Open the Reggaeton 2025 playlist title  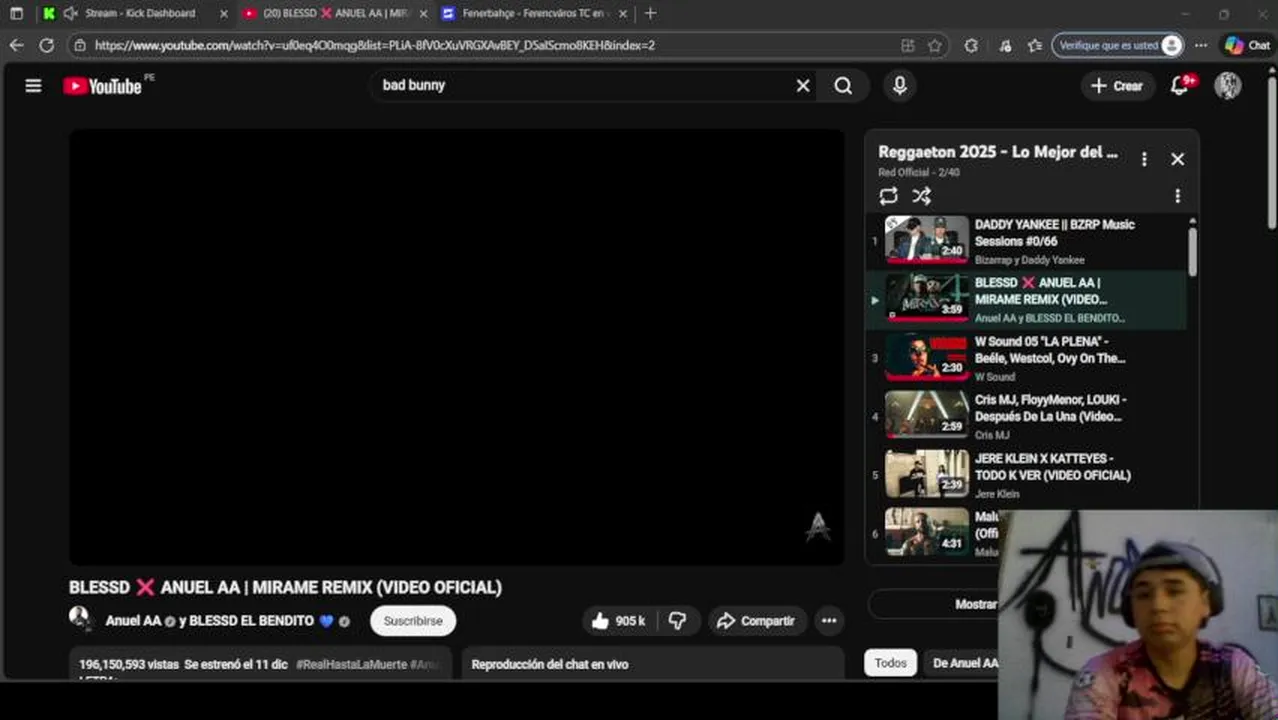click(x=998, y=152)
